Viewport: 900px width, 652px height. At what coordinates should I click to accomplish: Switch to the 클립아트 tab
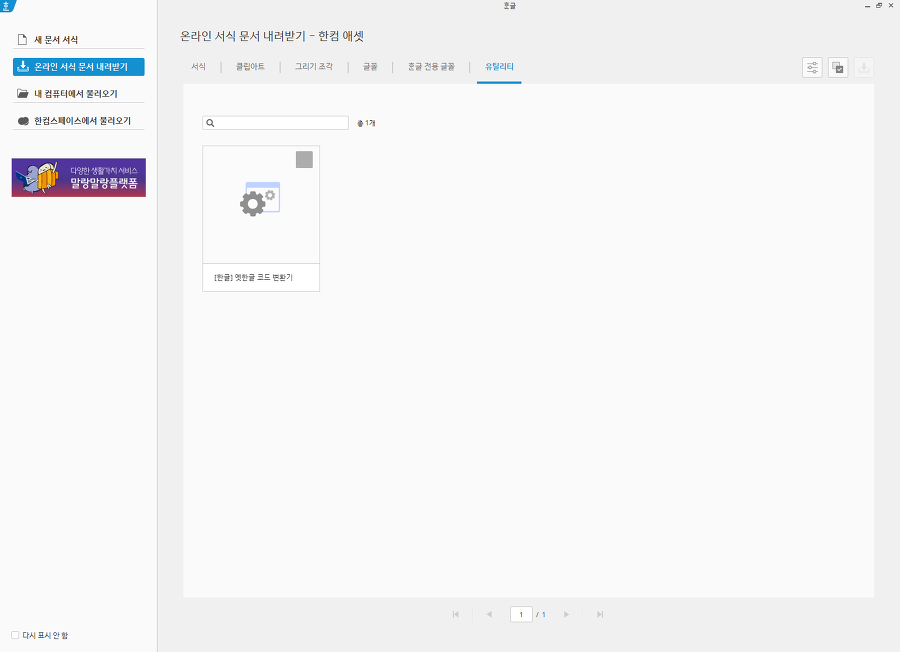[x=250, y=67]
